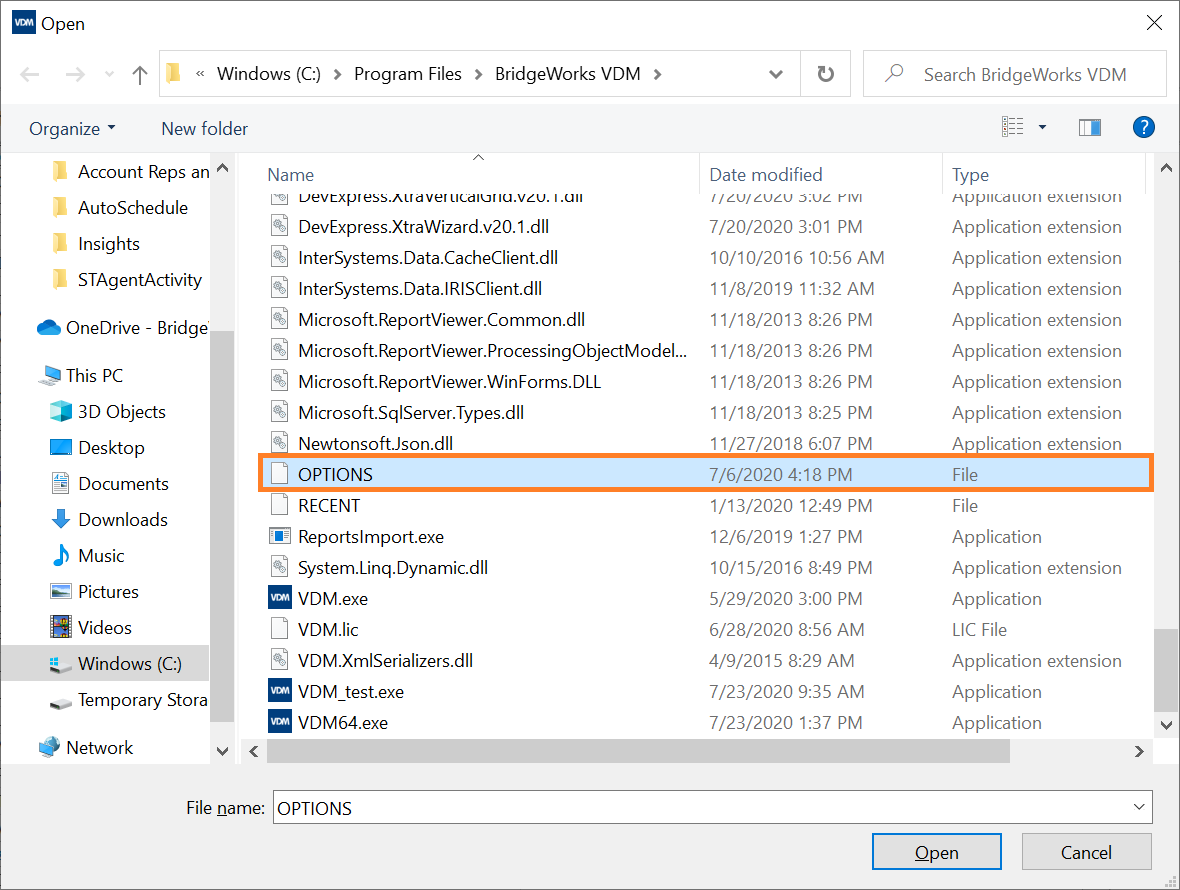Change view layout icon

click(x=1012, y=127)
